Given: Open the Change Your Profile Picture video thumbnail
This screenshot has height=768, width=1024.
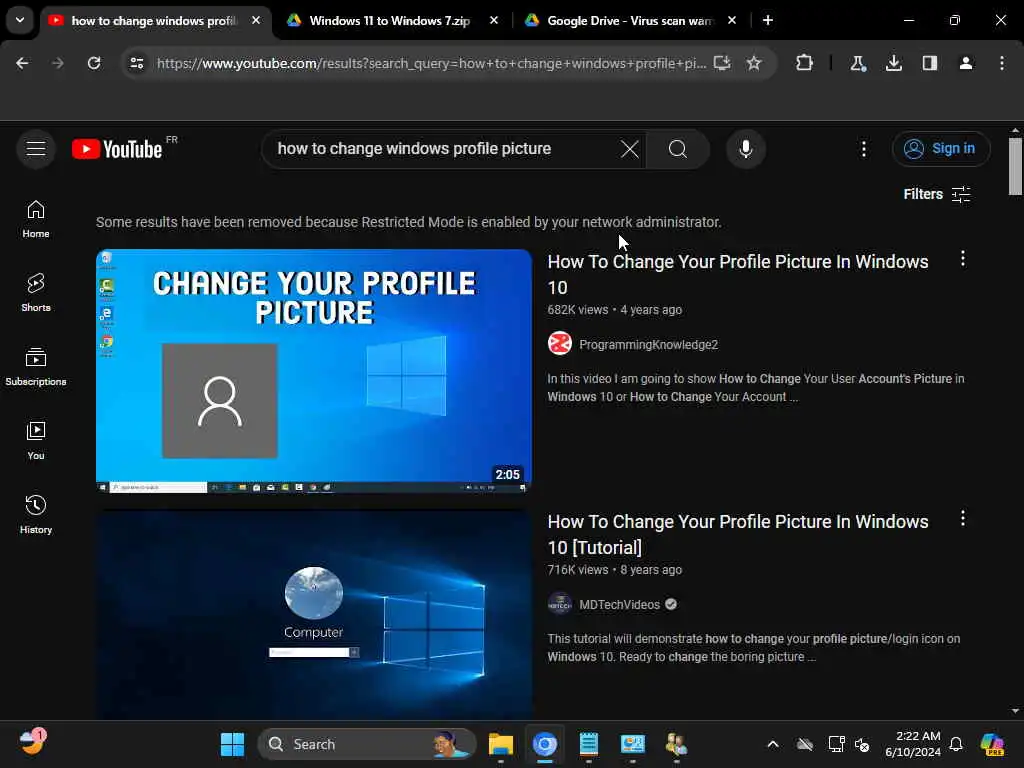Looking at the screenshot, I should pos(314,370).
